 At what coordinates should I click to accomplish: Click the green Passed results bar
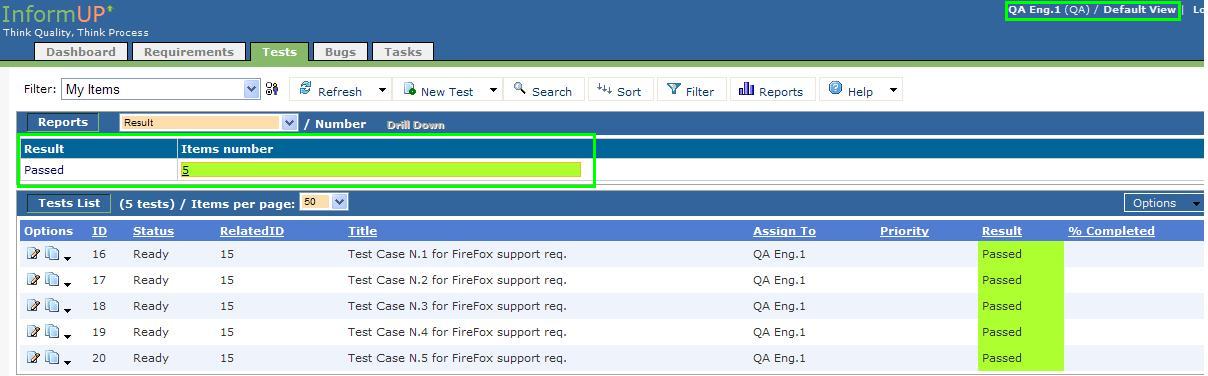point(380,170)
